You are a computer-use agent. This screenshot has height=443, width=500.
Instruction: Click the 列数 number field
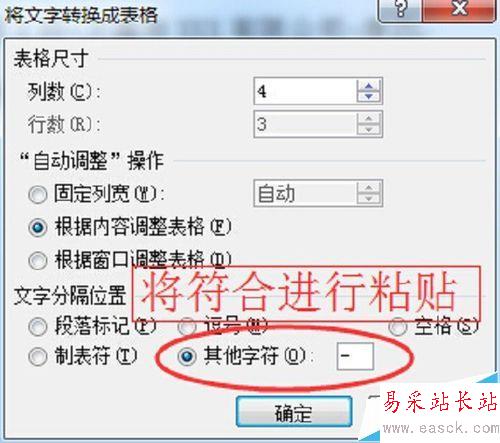click(305, 91)
